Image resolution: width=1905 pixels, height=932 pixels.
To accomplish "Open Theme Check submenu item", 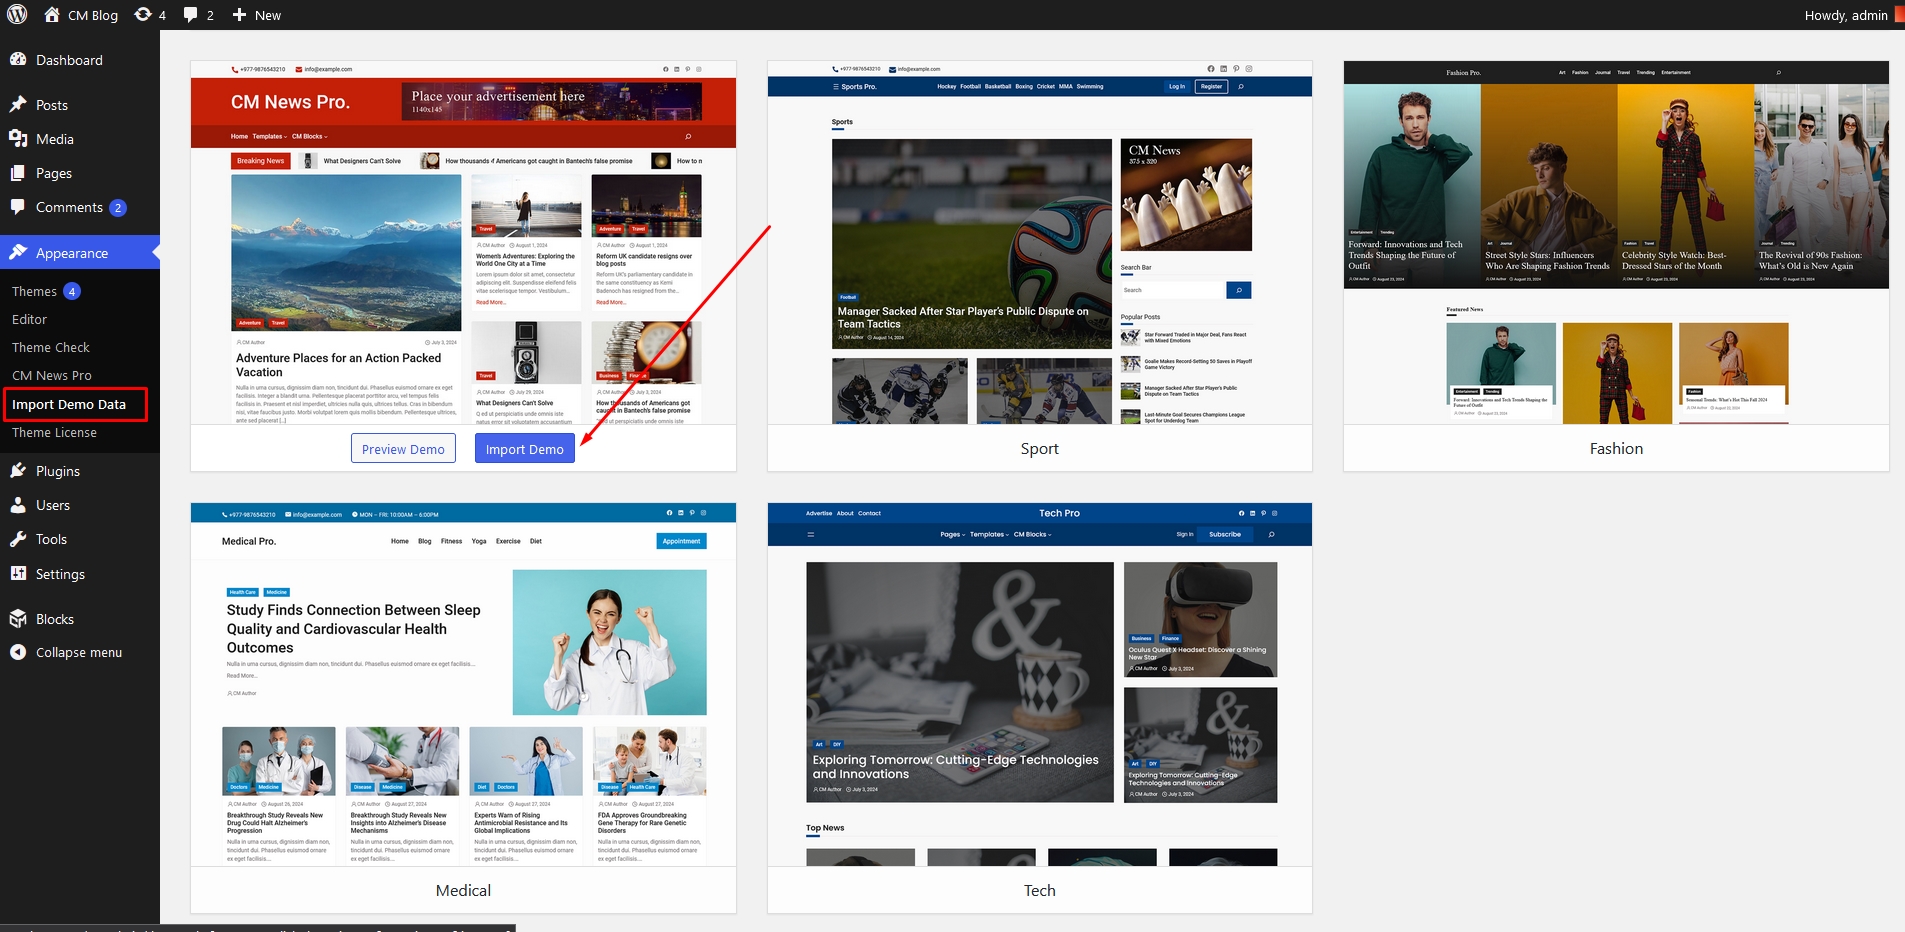I will (x=51, y=348).
